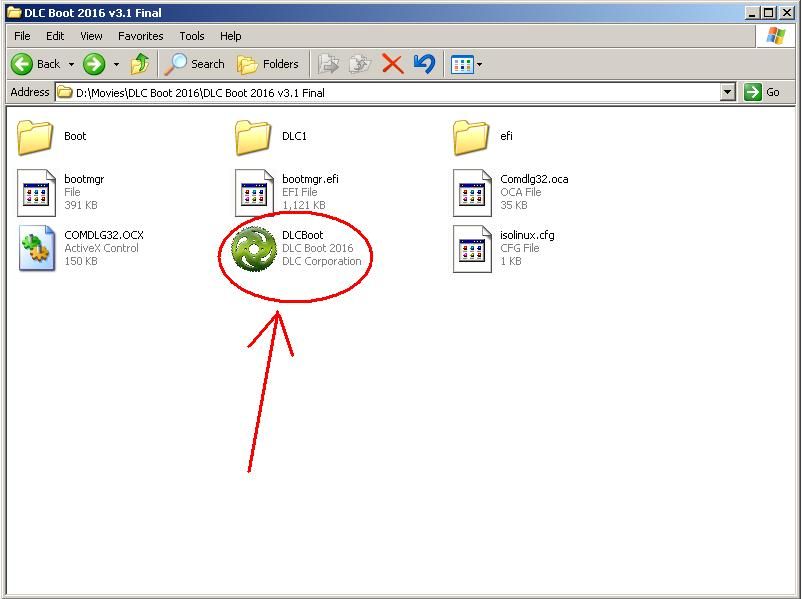Expand the address bar dropdown

pyautogui.click(x=728, y=92)
